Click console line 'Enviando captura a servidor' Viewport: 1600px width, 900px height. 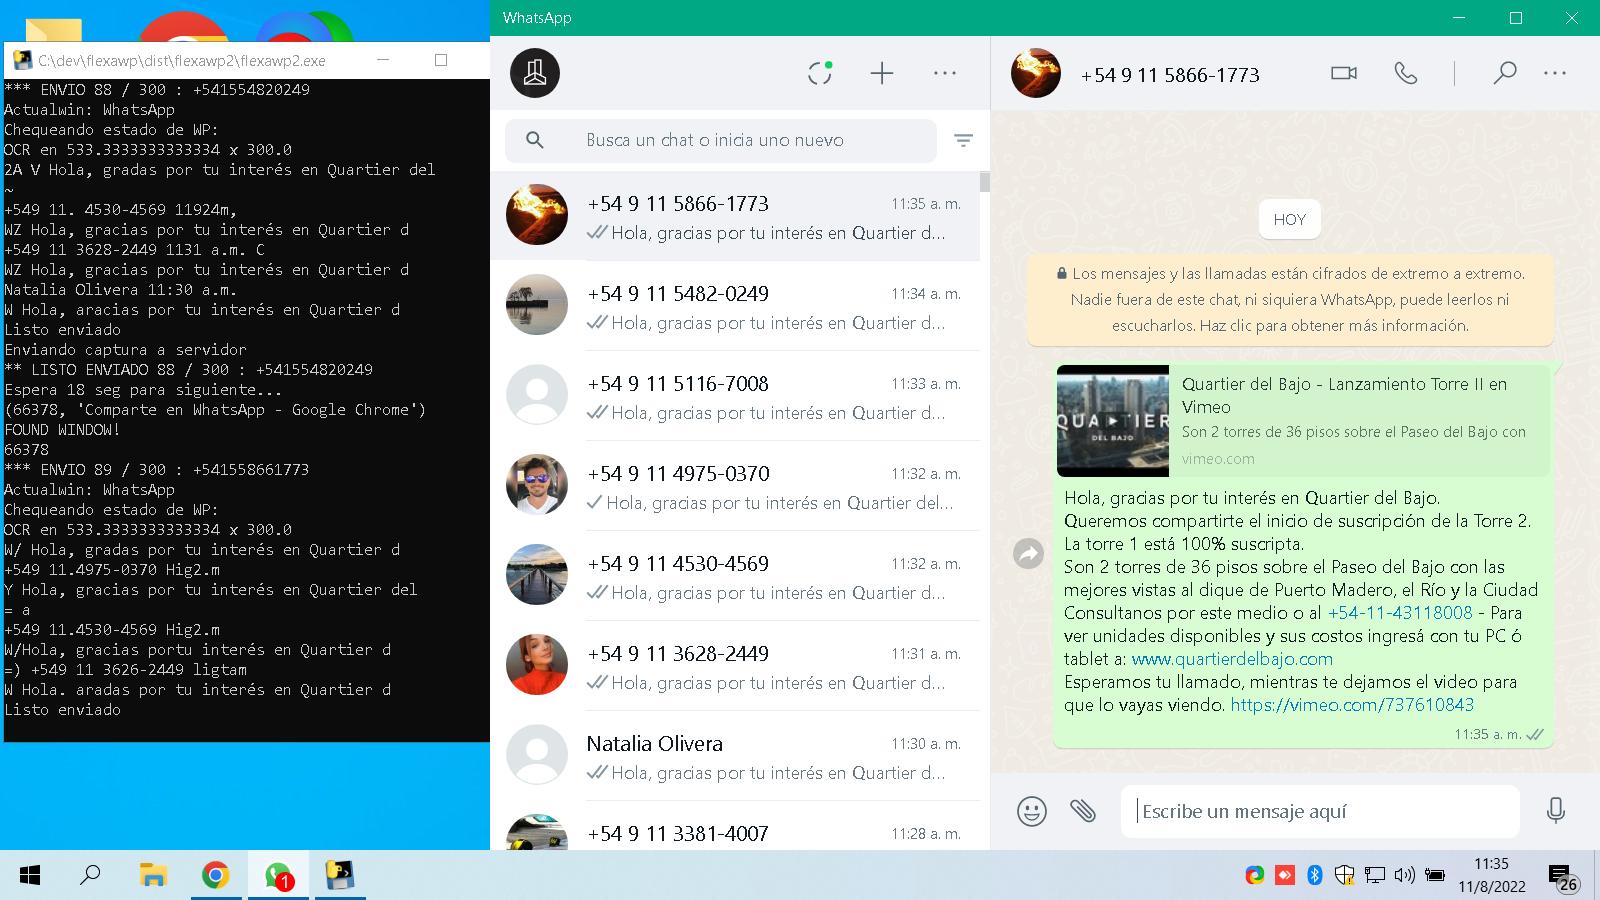click(x=125, y=350)
